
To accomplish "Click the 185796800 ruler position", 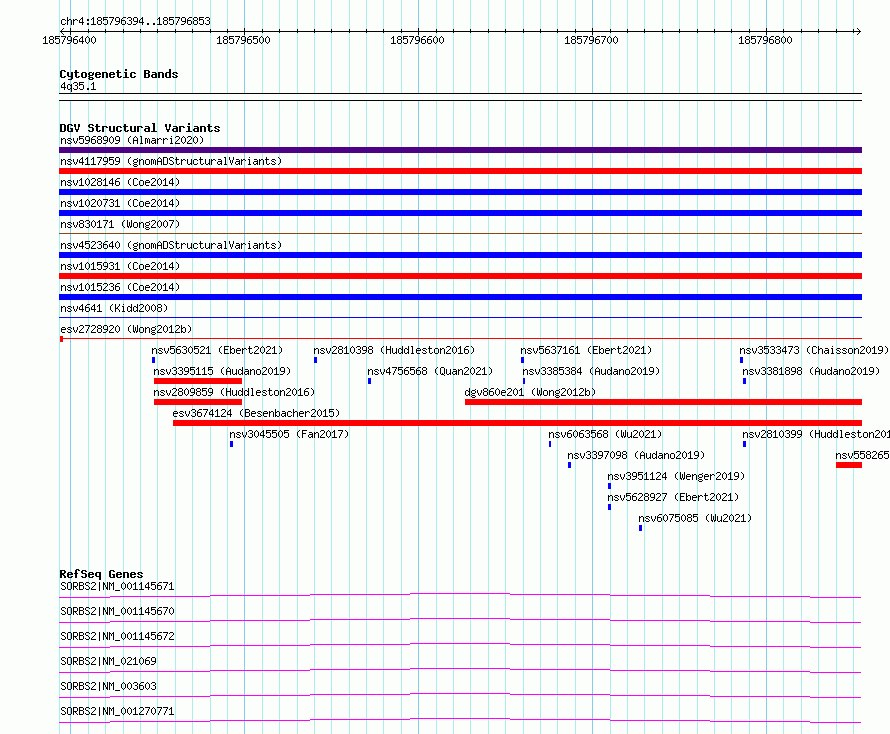I will tap(765, 40).
